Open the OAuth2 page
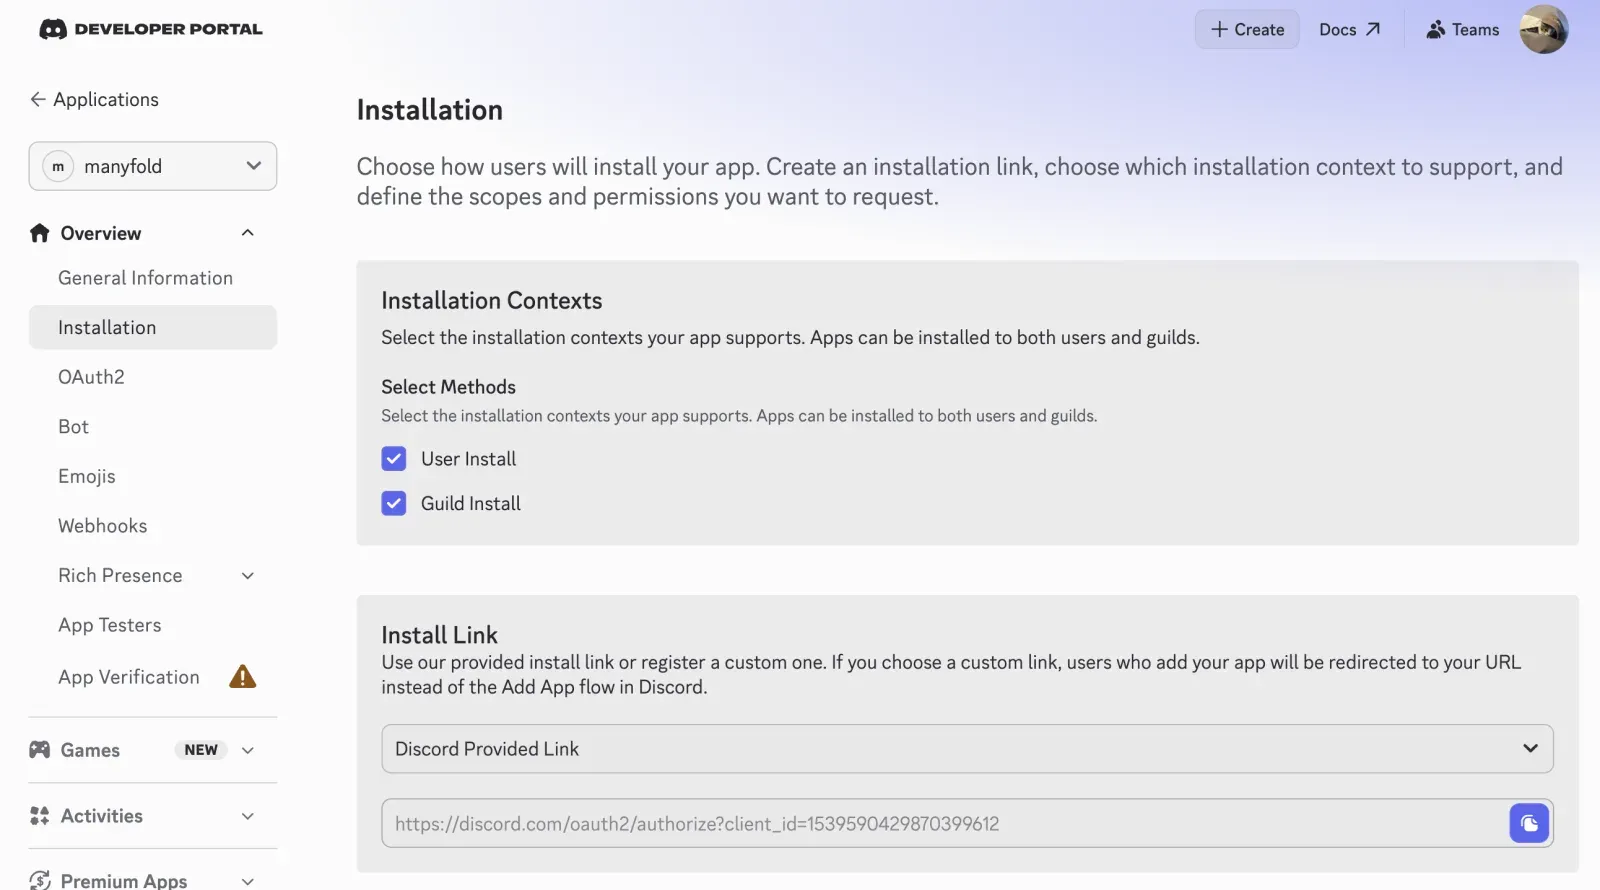This screenshot has height=890, width=1600. [x=91, y=377]
